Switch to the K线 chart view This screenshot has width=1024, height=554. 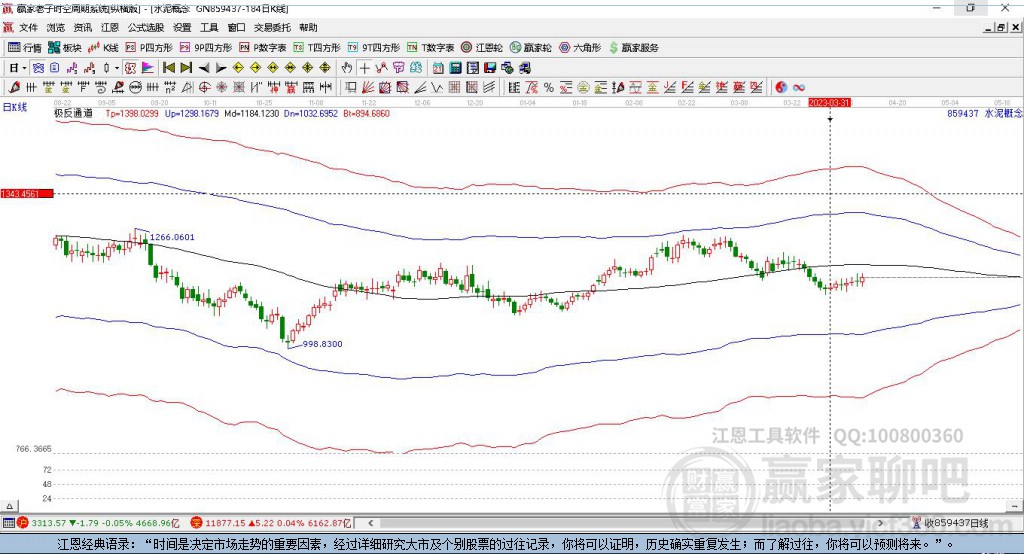(103, 48)
